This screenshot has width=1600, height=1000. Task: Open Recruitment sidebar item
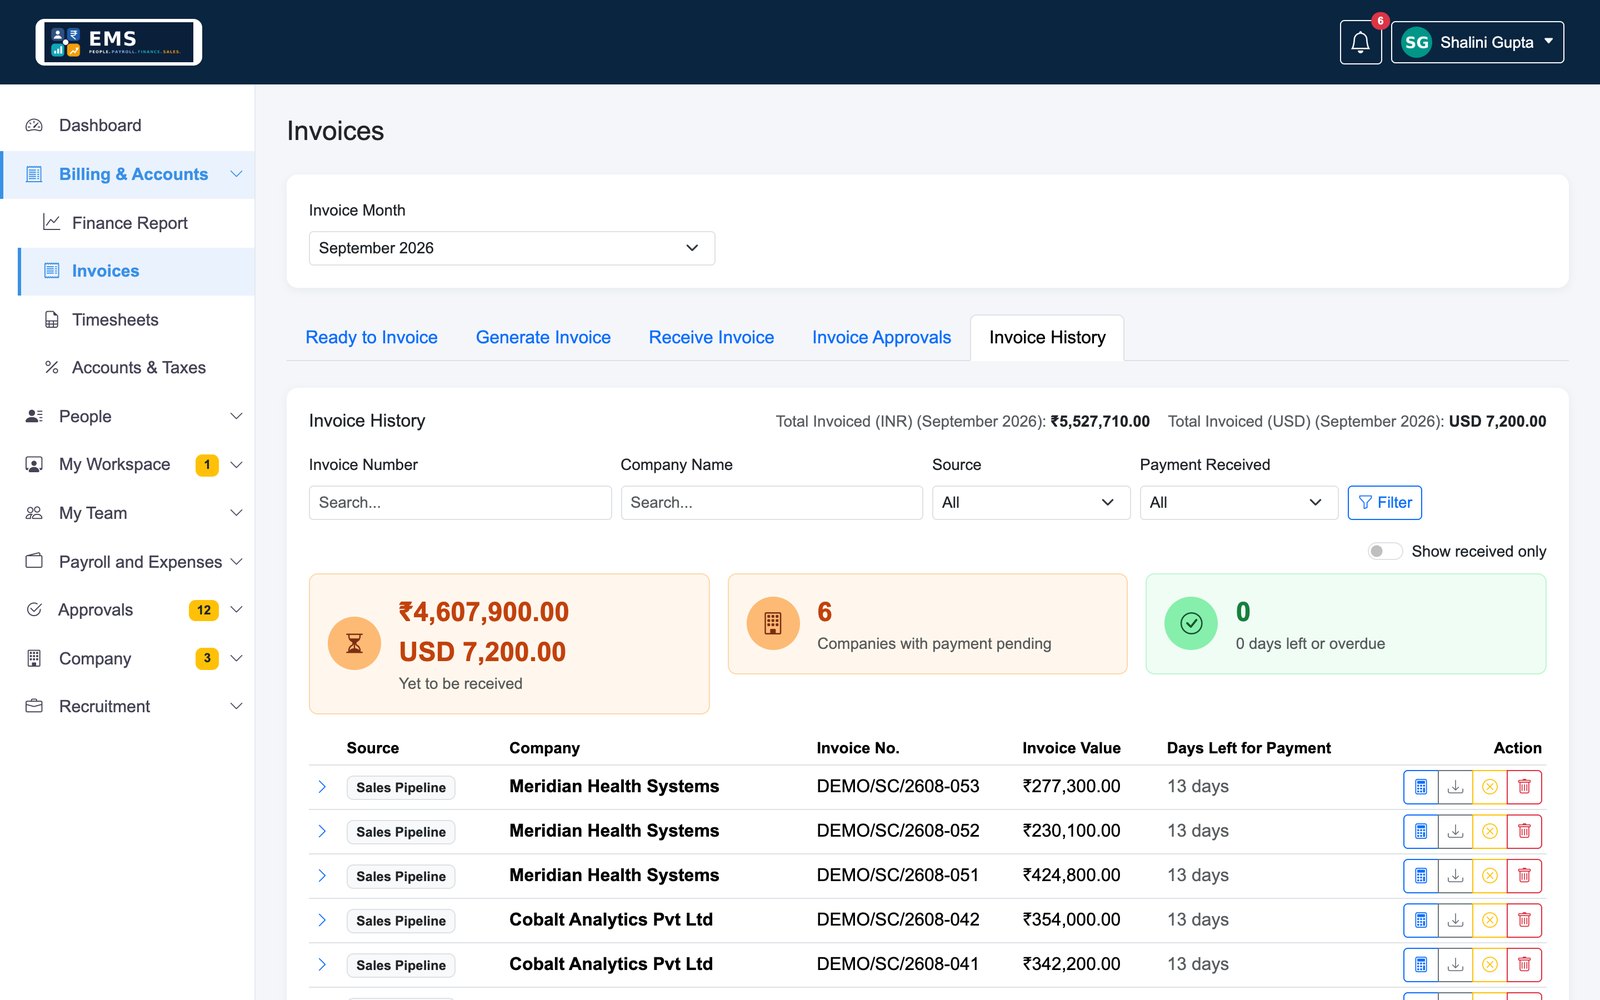pos(127,706)
